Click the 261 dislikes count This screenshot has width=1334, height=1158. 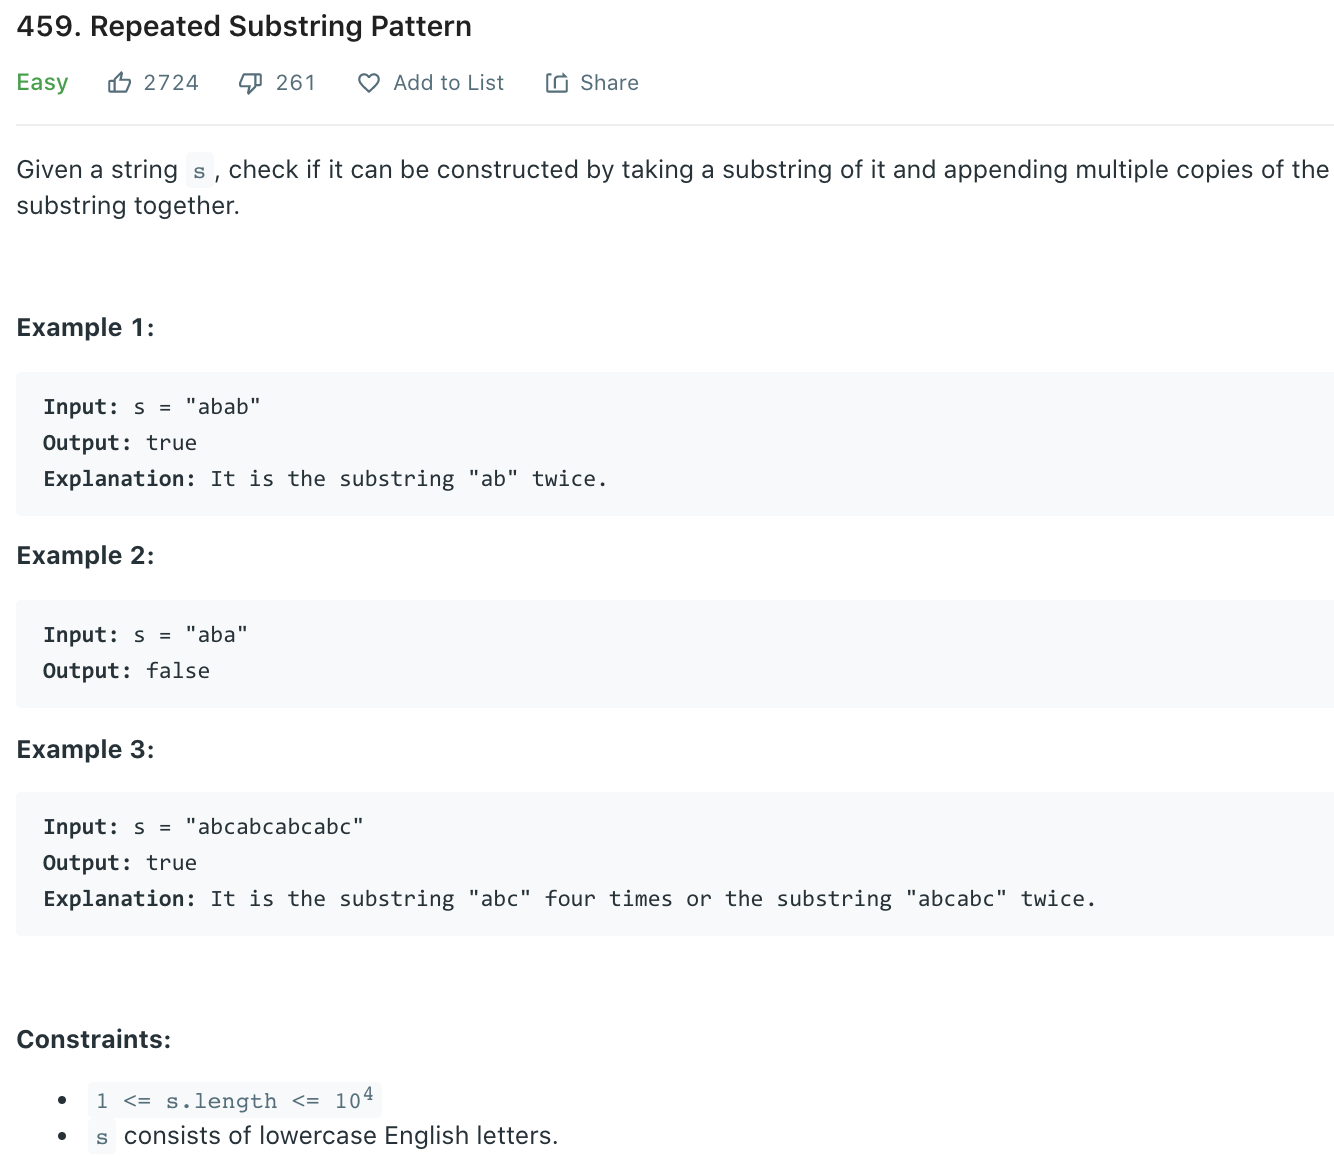[x=296, y=83]
